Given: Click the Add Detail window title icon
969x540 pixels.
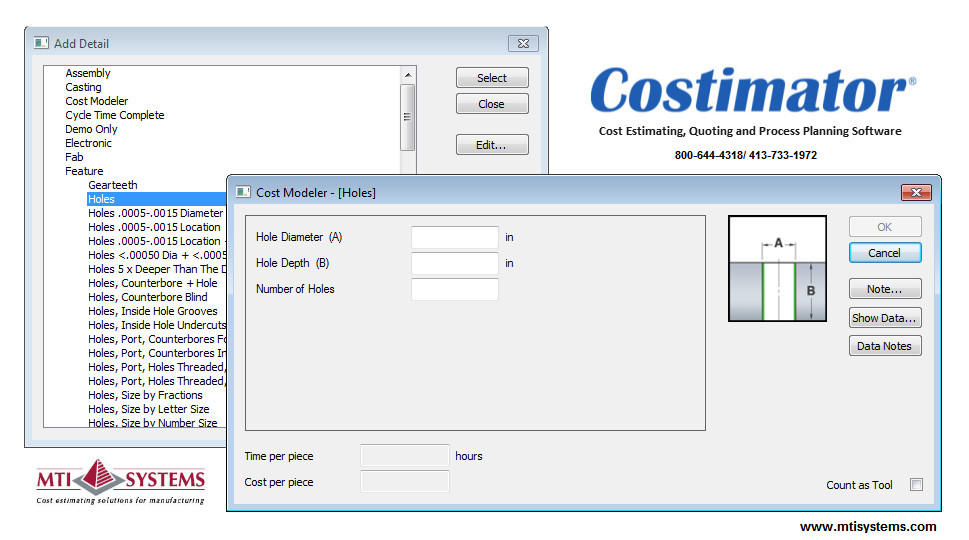Looking at the screenshot, I should [41, 43].
